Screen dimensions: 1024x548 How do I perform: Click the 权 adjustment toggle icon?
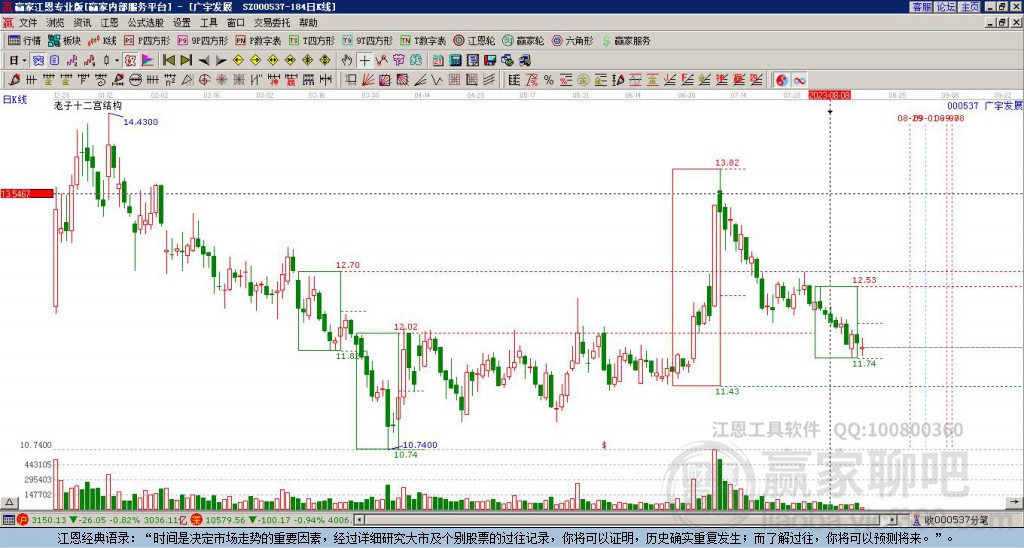coord(130,60)
